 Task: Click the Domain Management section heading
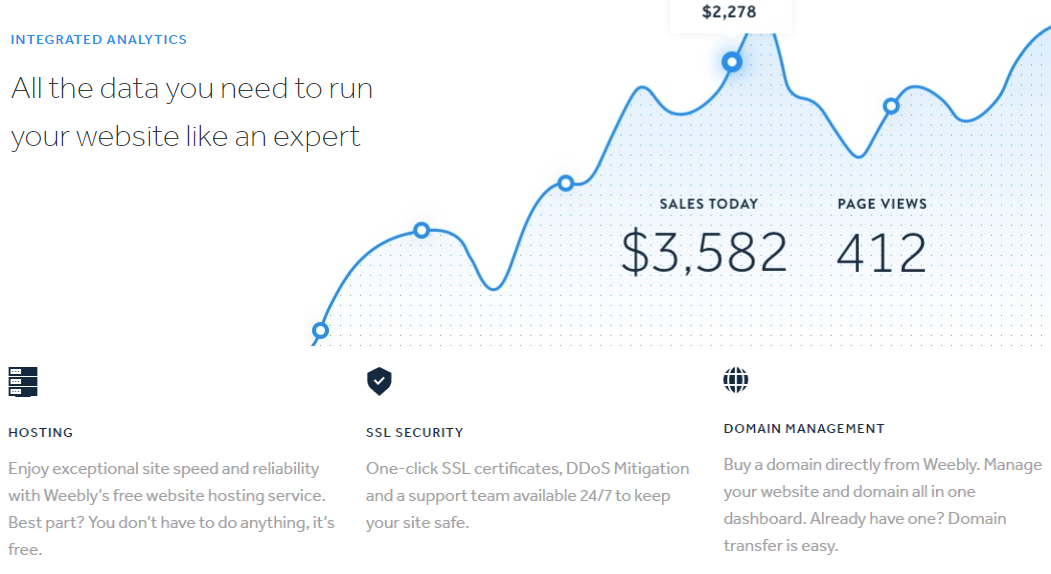coord(804,429)
